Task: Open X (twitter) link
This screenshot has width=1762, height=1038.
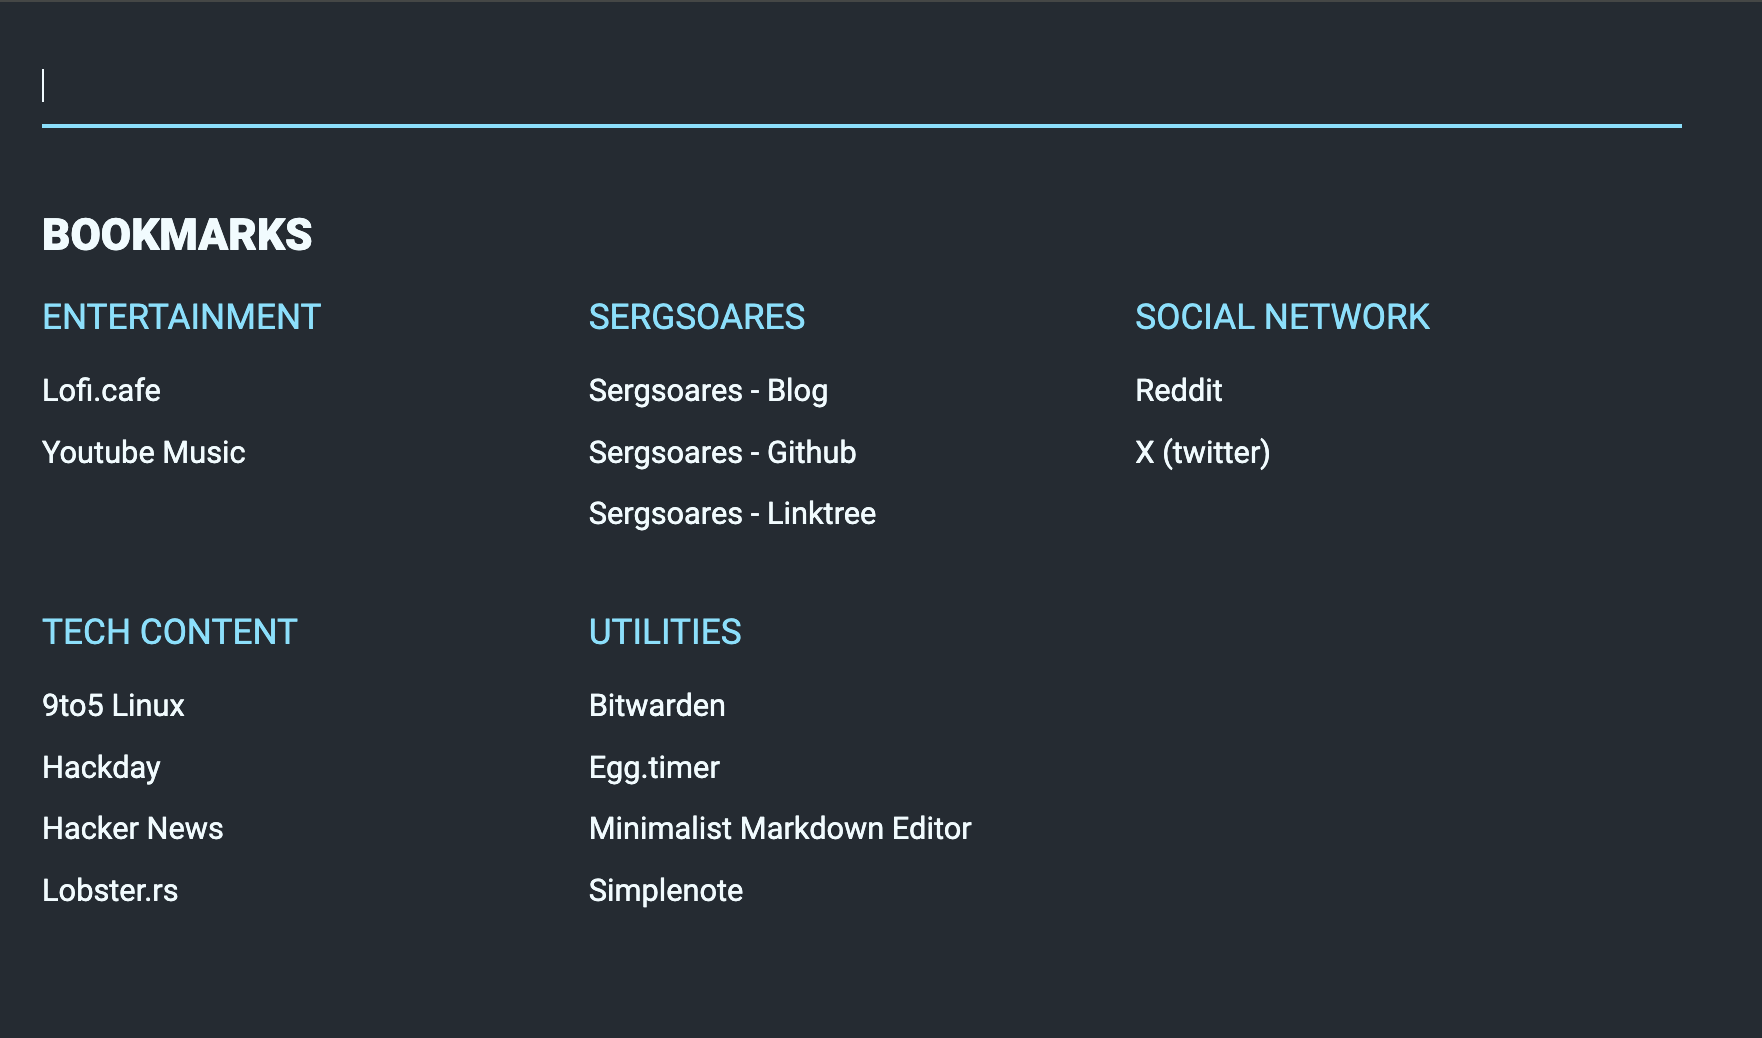Action: pyautogui.click(x=1202, y=452)
